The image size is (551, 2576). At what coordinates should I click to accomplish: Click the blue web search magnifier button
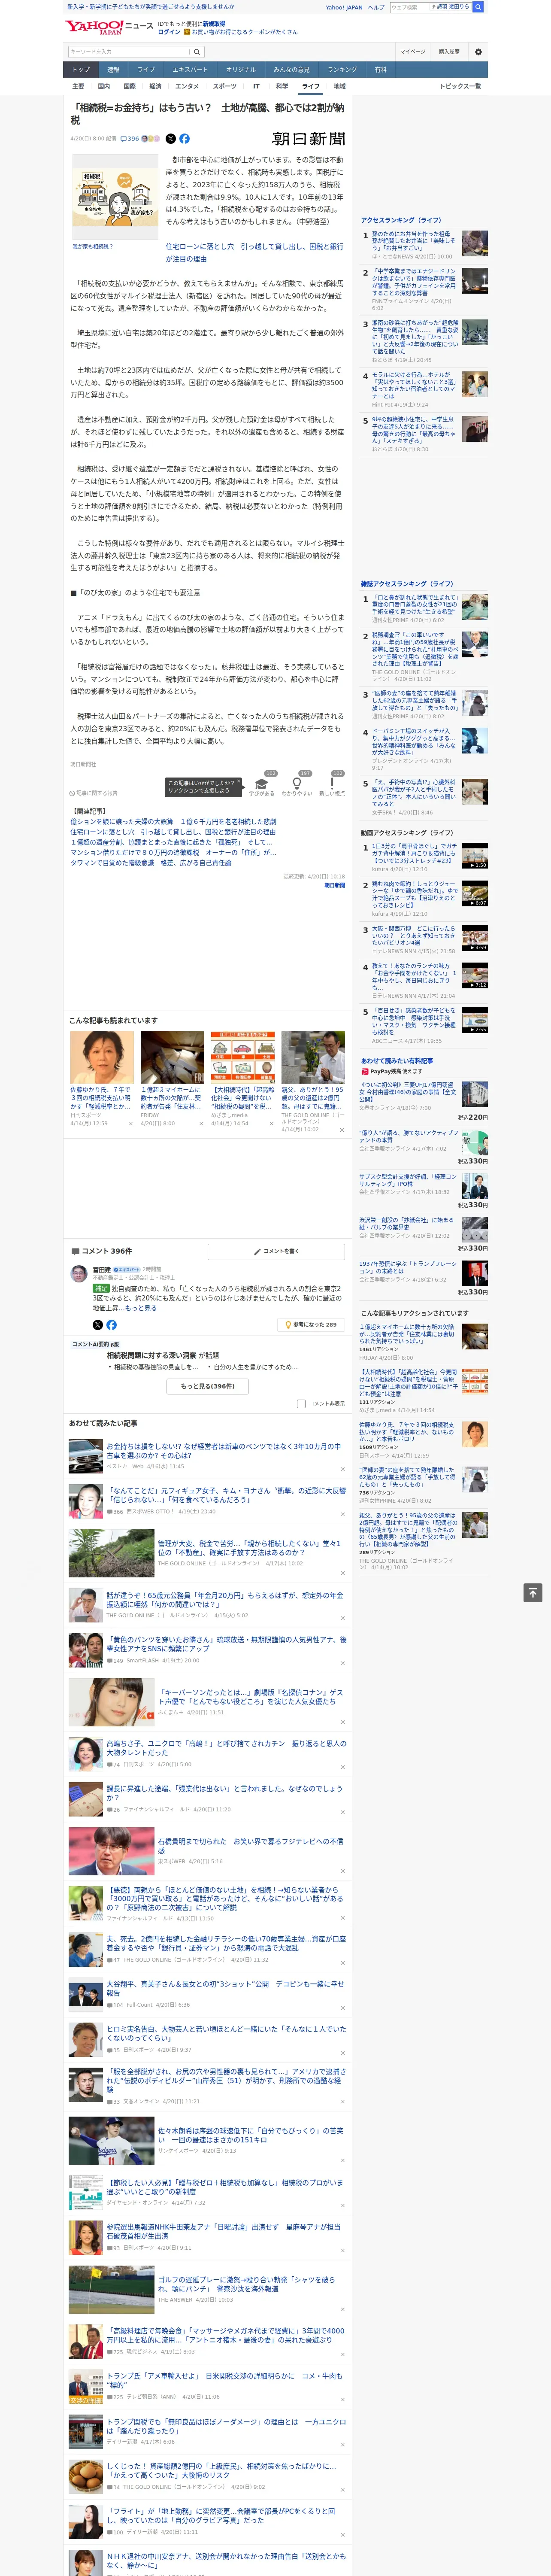pyautogui.click(x=478, y=7)
